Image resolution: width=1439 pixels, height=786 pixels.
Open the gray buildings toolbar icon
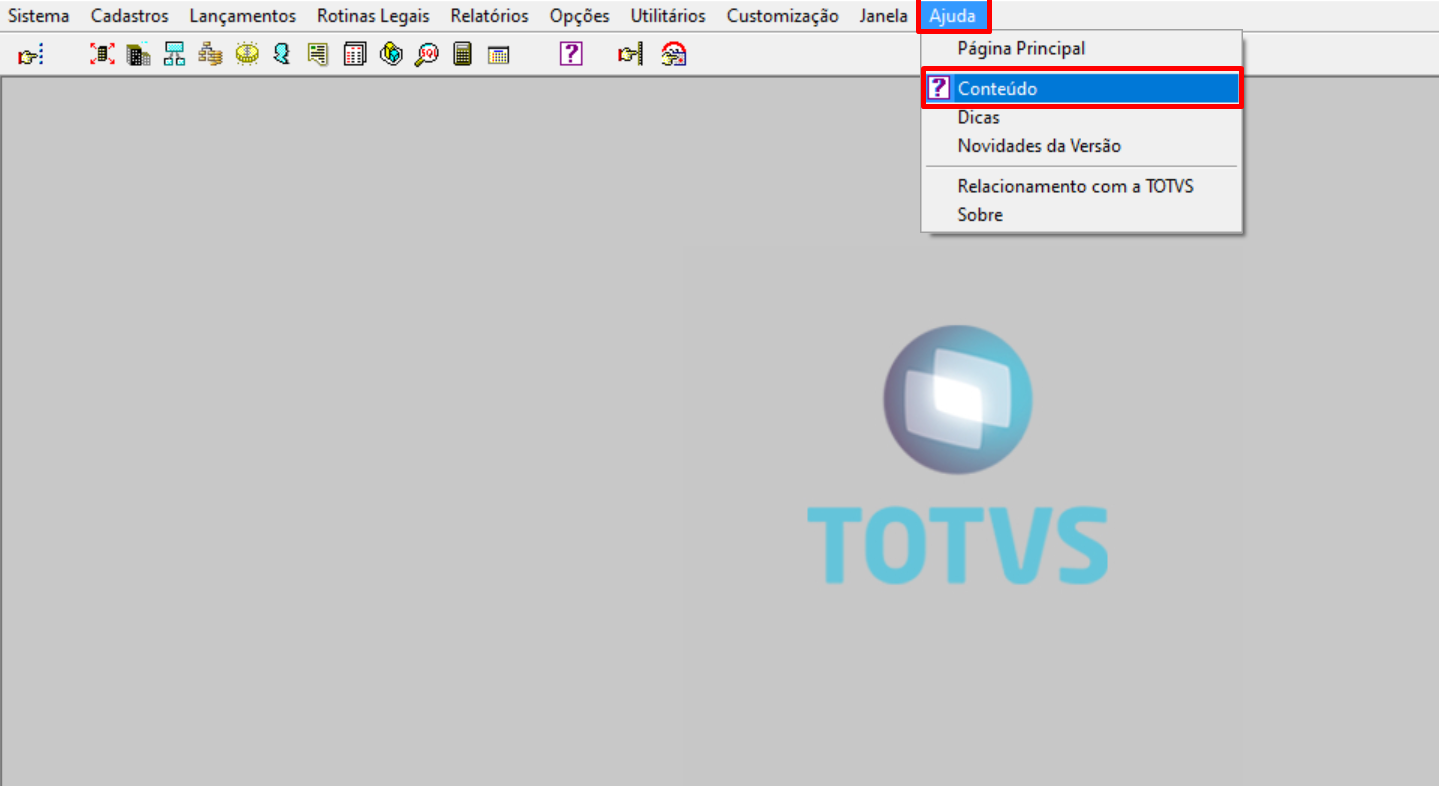[138, 54]
